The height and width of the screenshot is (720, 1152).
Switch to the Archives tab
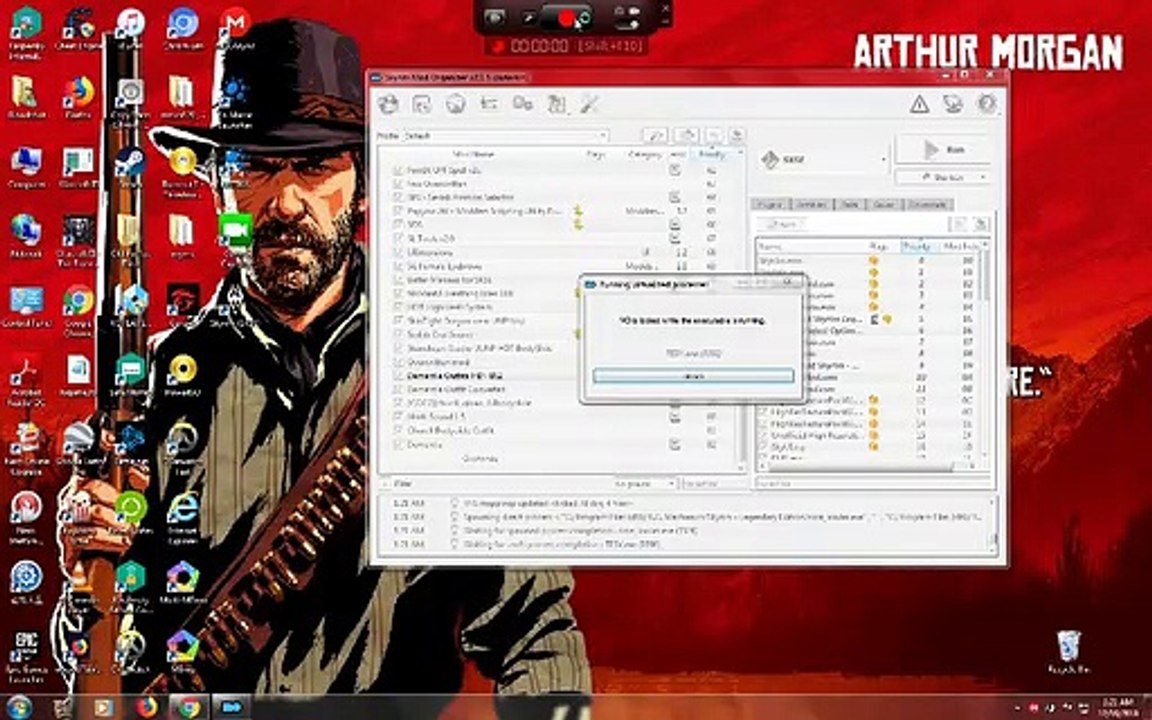coord(812,204)
